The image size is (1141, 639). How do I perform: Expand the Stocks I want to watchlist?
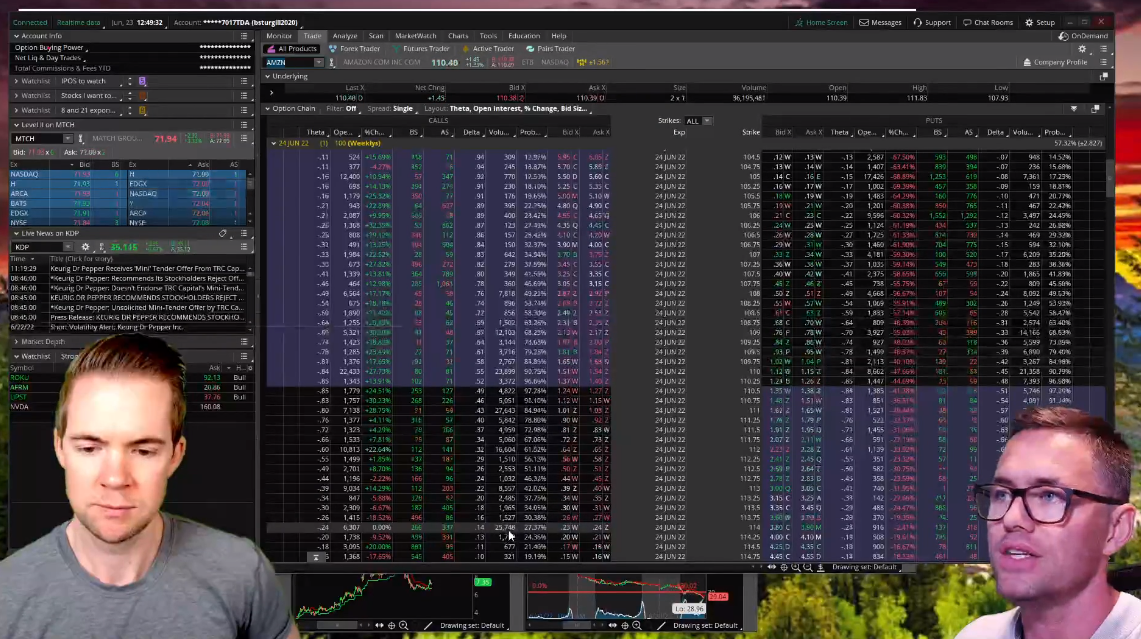16,95
